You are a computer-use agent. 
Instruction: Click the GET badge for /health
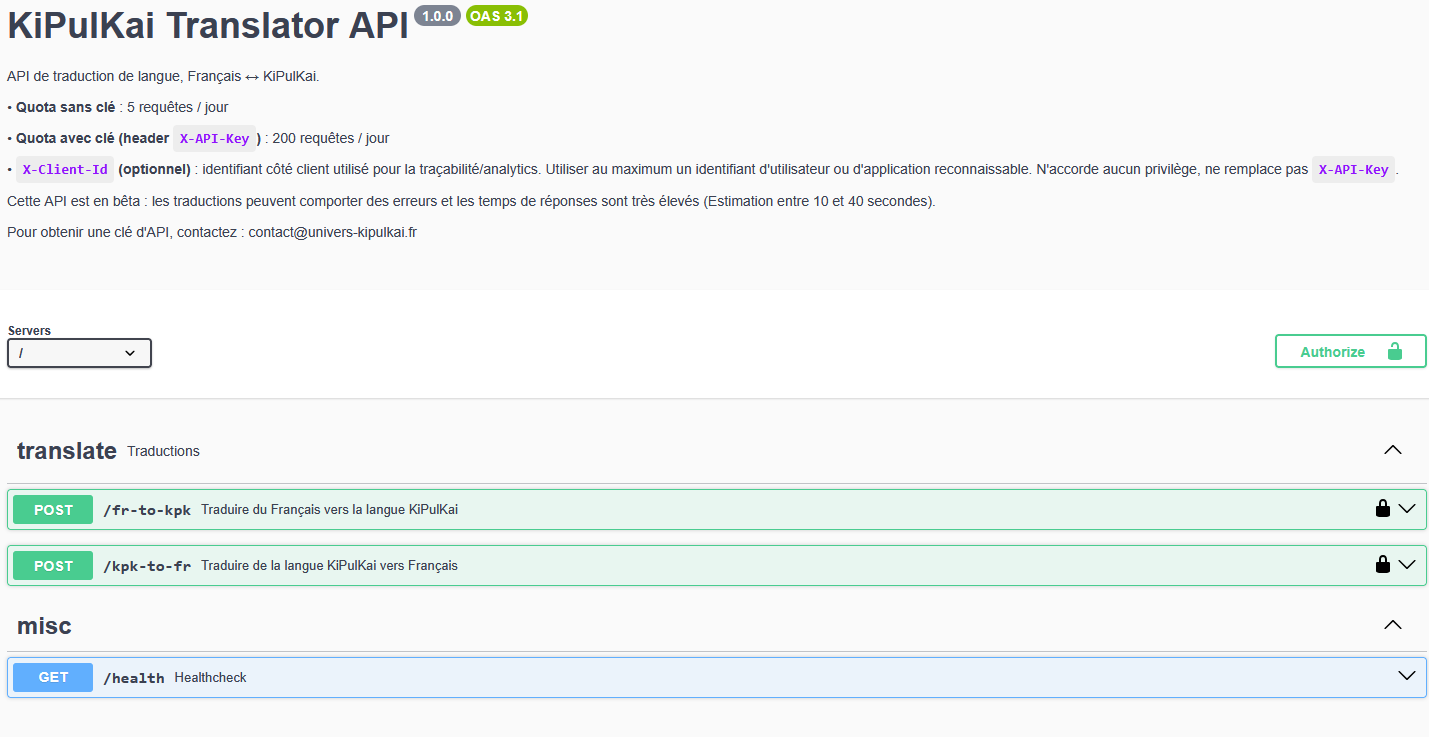(53, 678)
